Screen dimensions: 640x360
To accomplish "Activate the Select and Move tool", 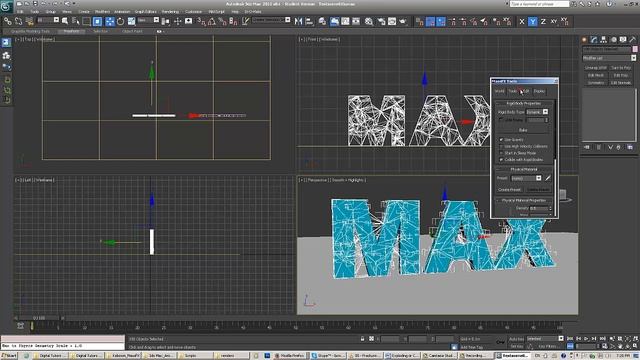I will [110, 21].
